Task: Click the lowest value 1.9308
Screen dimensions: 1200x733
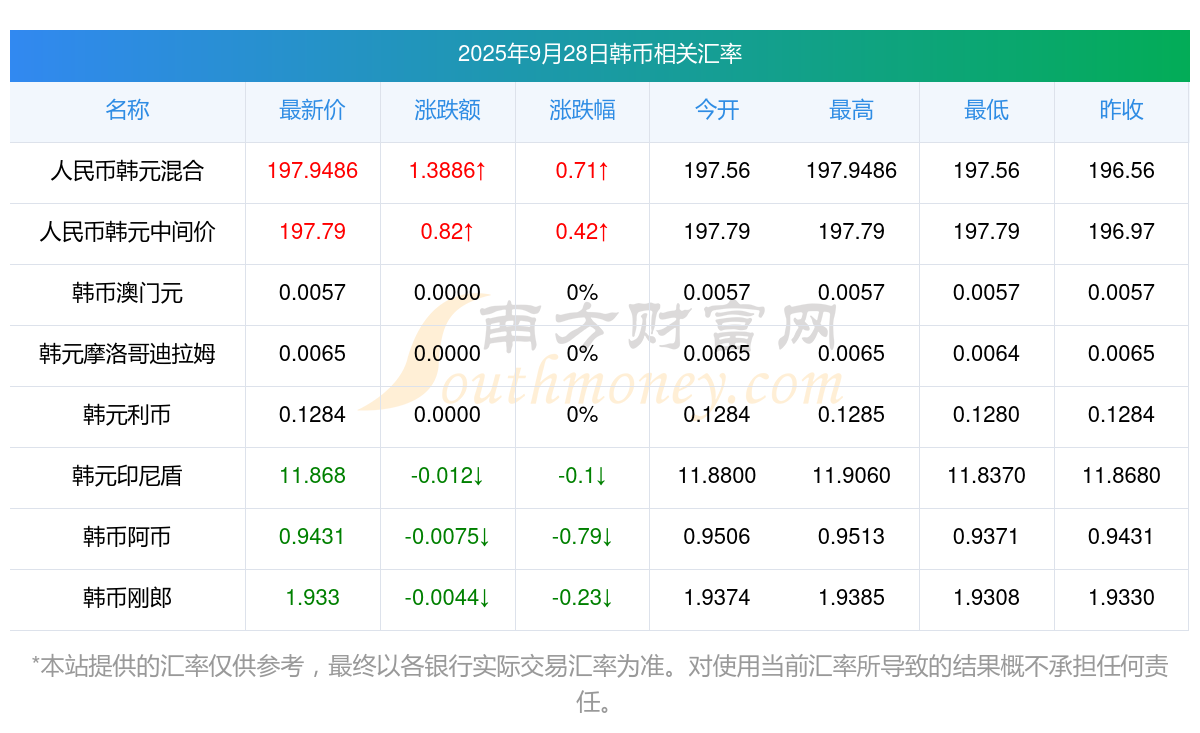Action: pos(986,598)
